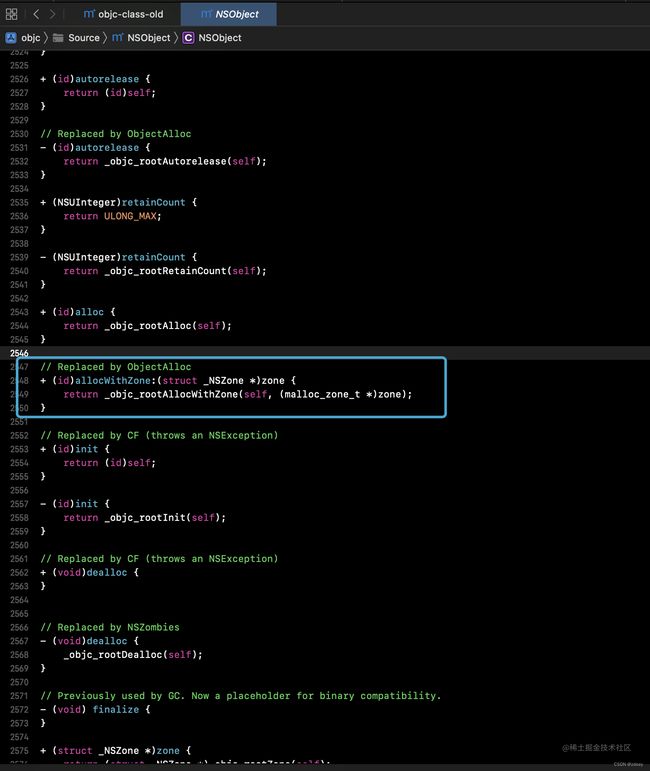Open the related items grid menu
Image resolution: width=650 pixels, height=771 pixels.
tap(11, 14)
